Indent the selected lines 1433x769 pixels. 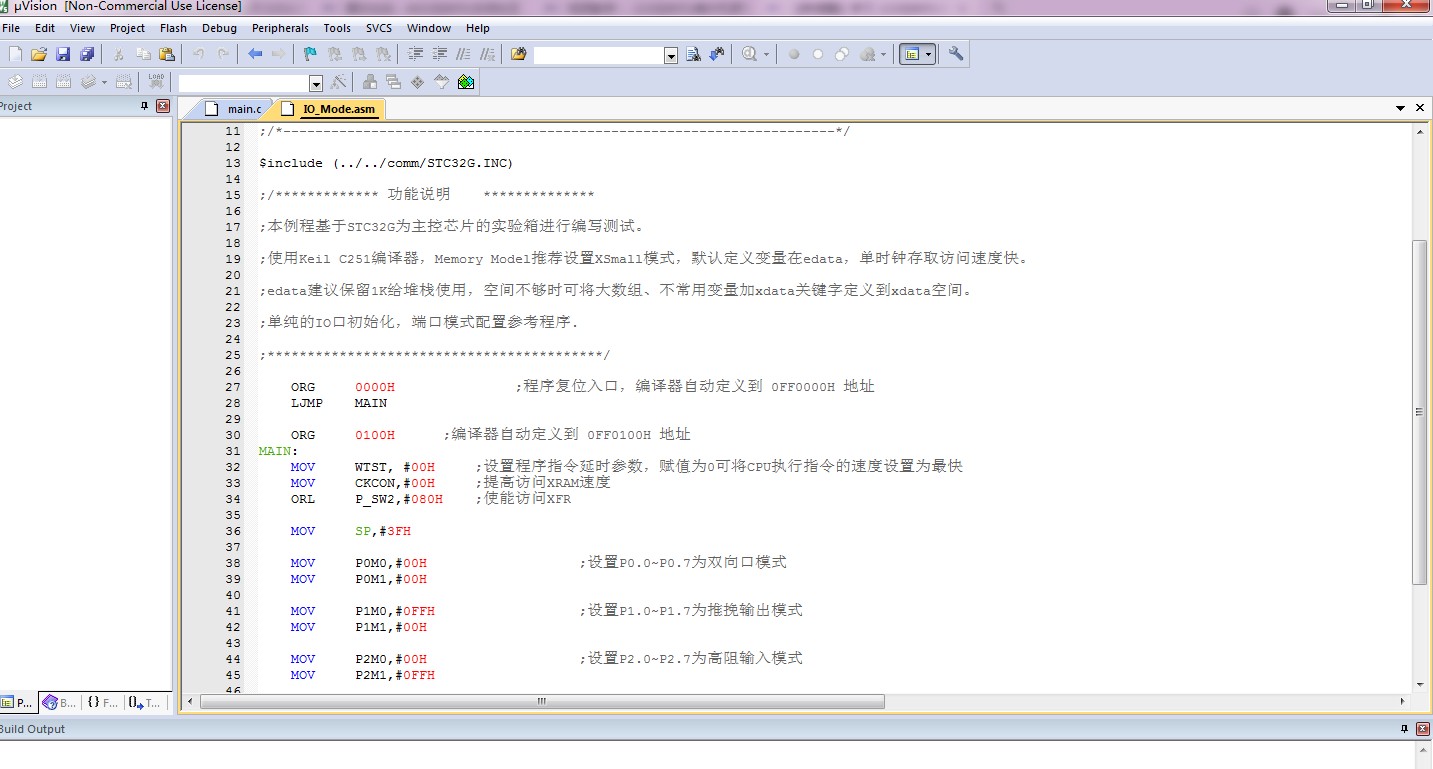(x=415, y=54)
